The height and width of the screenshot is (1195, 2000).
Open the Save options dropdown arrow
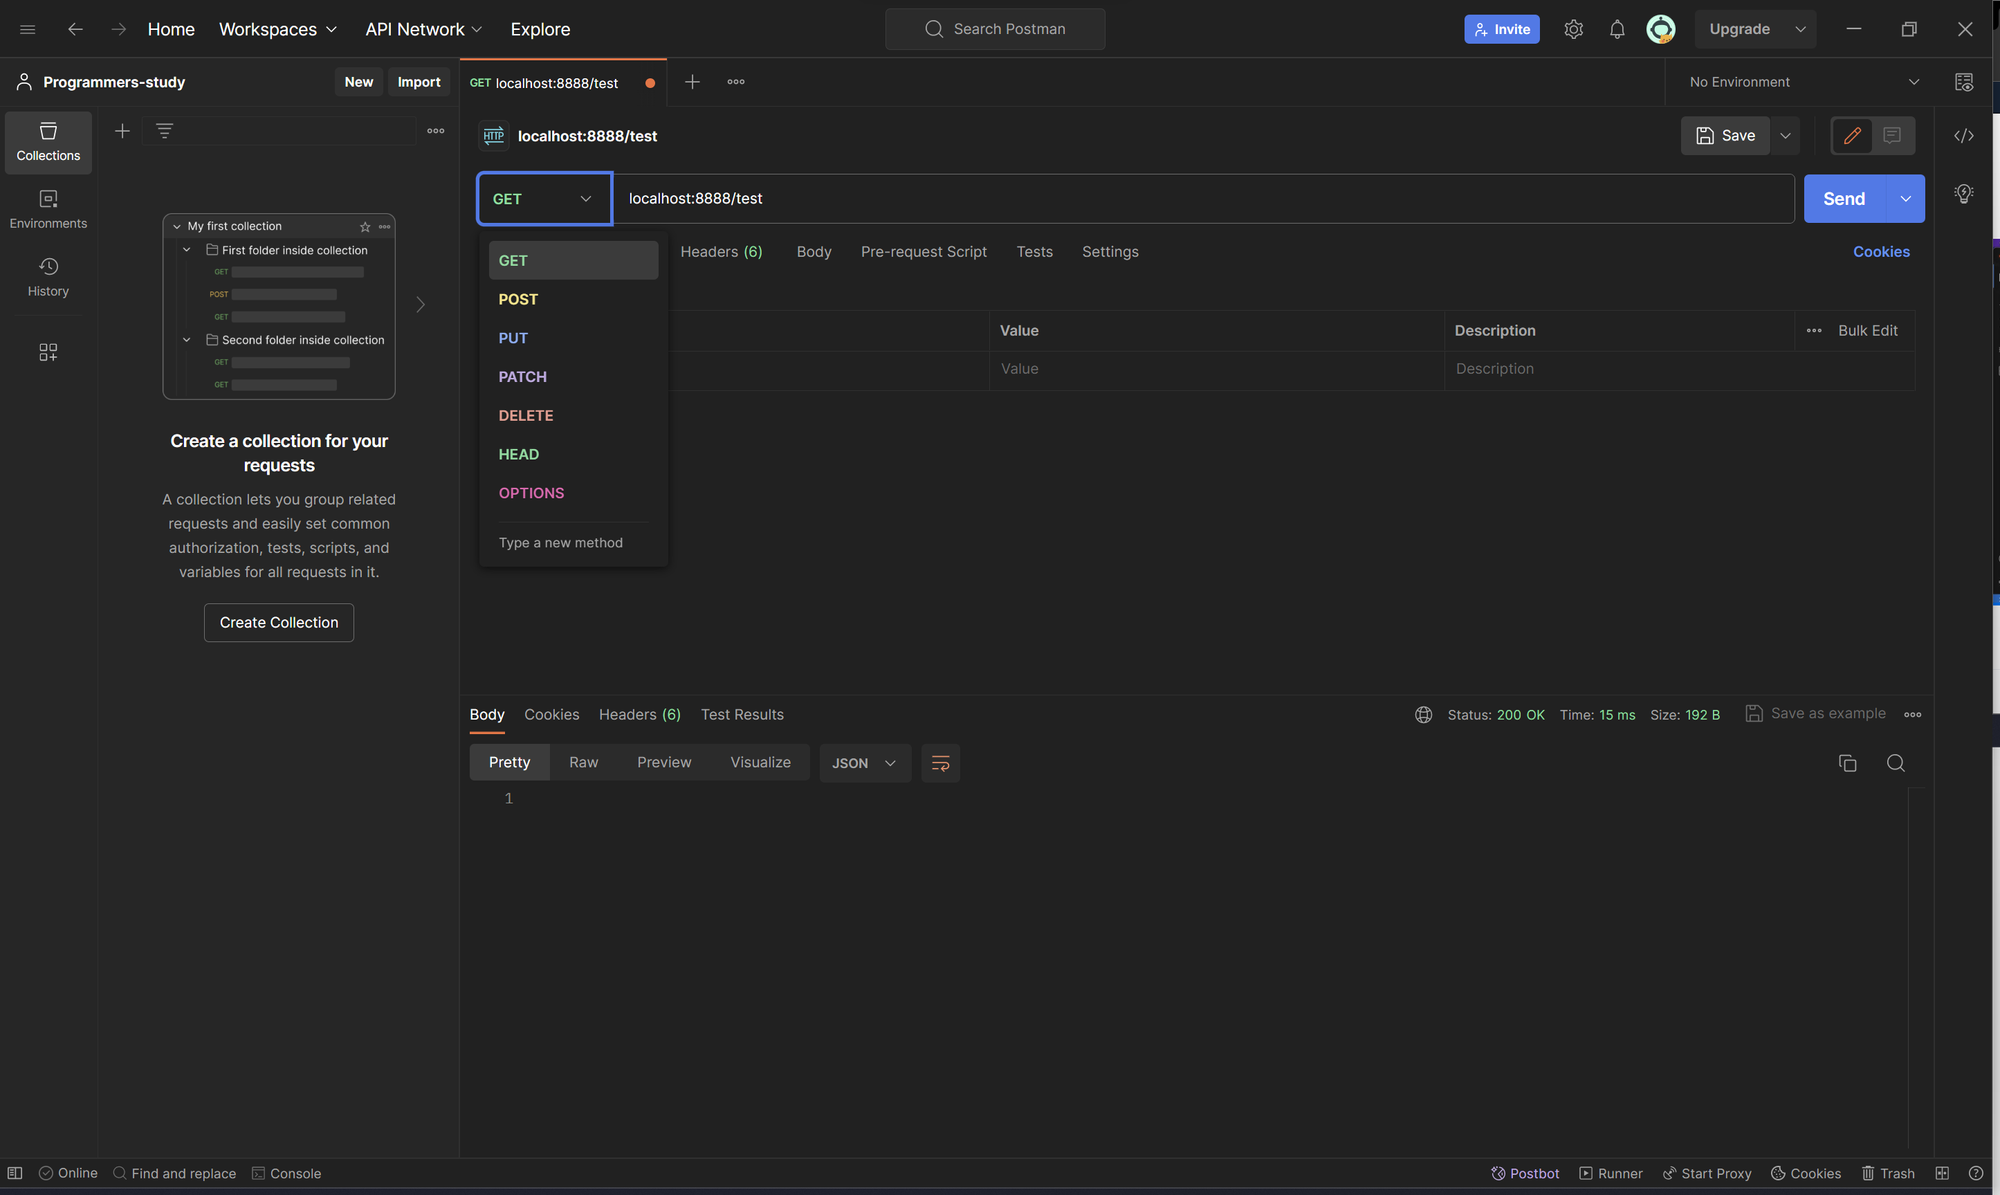(x=1785, y=135)
